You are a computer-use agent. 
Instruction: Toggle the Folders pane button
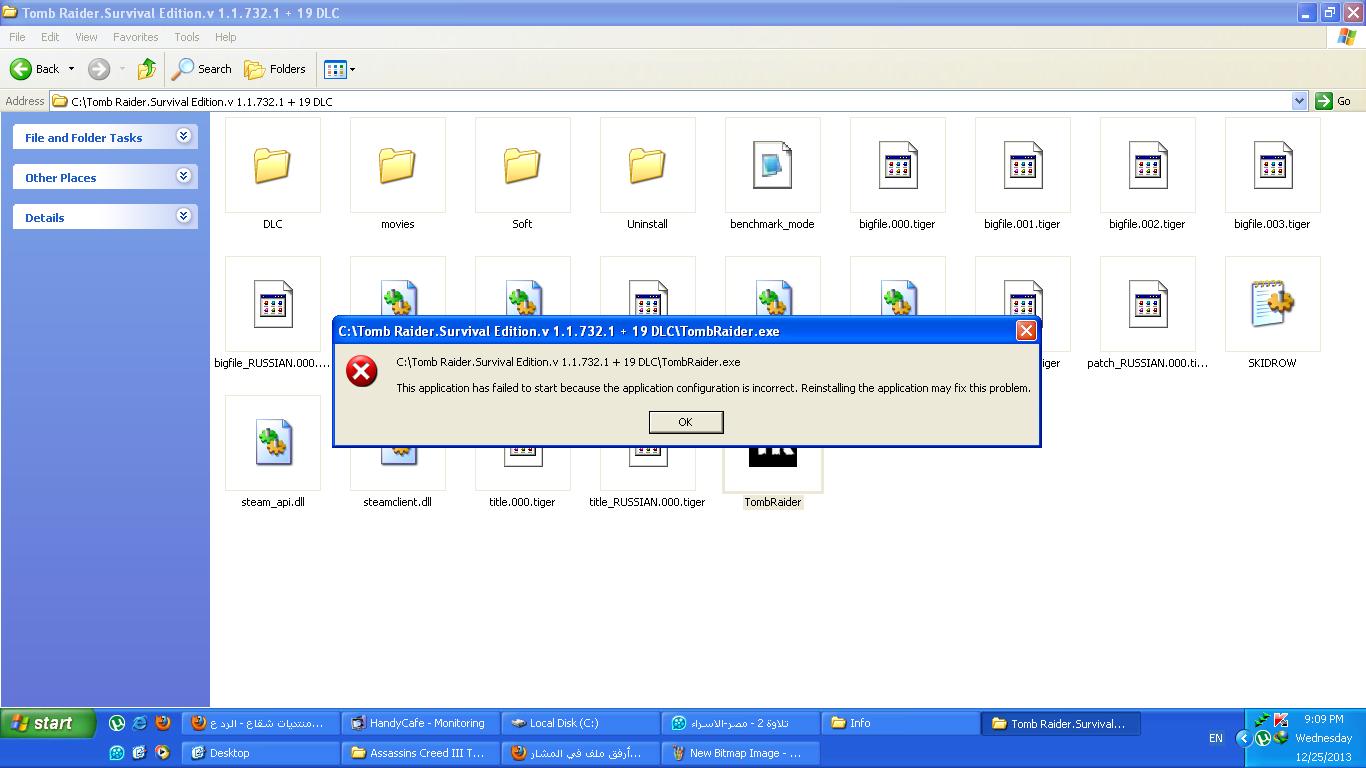tap(275, 69)
